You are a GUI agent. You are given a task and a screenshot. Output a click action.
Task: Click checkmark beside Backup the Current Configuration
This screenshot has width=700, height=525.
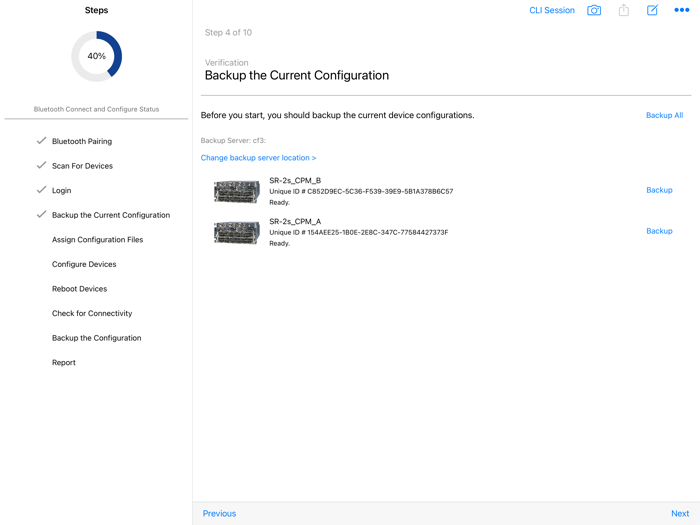pyautogui.click(x=42, y=214)
